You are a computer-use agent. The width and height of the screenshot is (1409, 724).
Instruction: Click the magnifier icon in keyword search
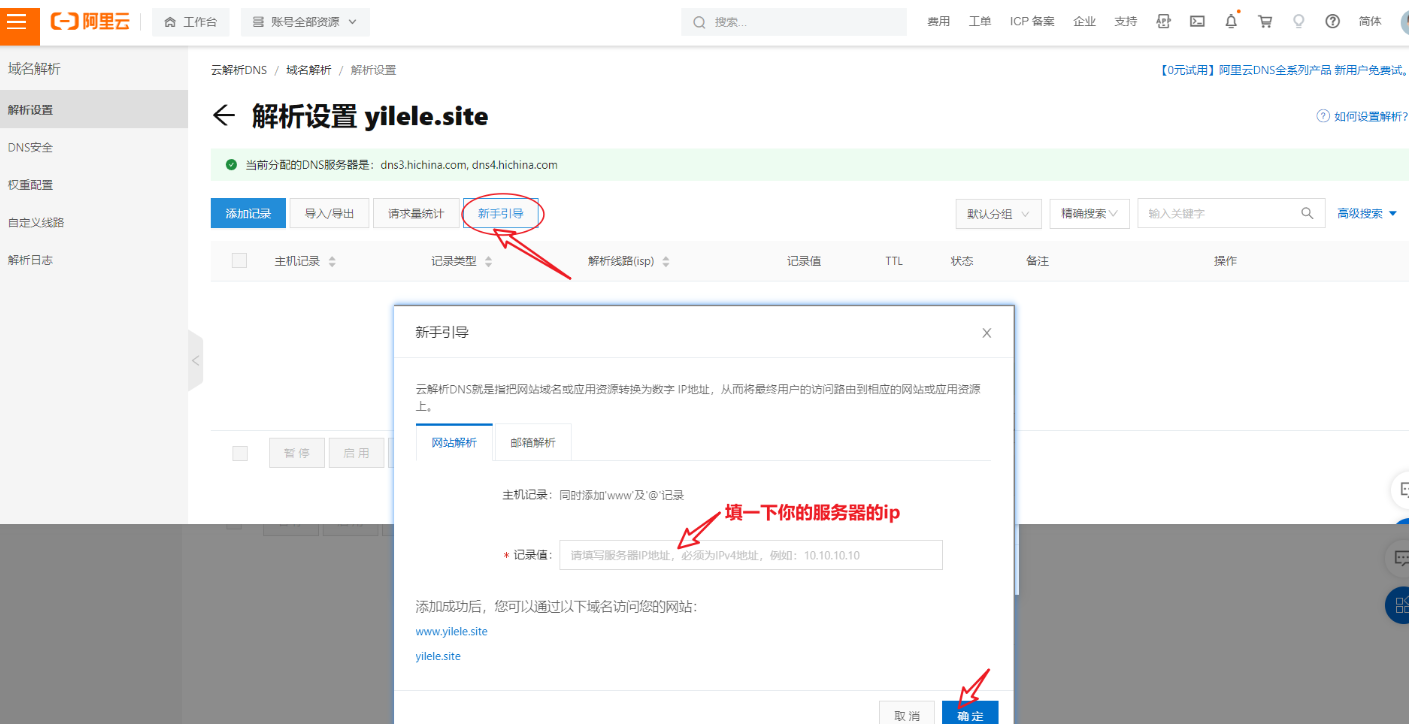tap(1306, 213)
